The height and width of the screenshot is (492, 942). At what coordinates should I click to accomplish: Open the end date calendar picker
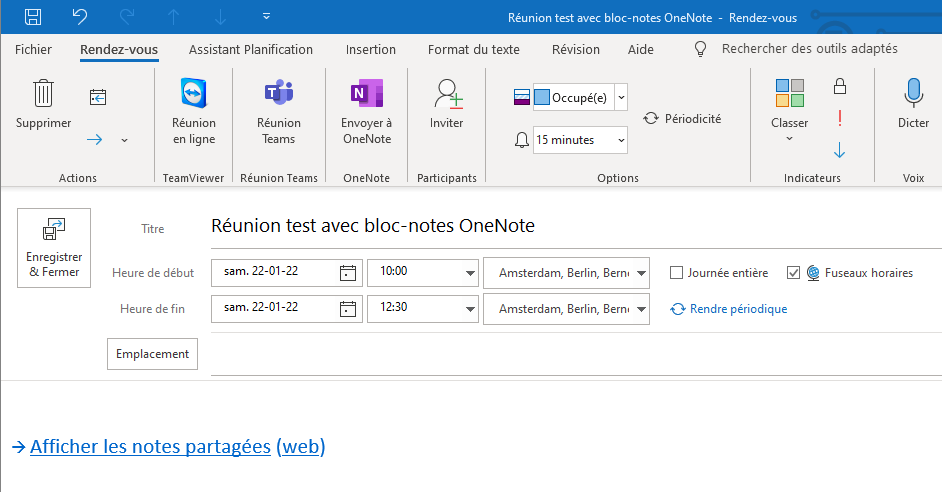click(348, 309)
